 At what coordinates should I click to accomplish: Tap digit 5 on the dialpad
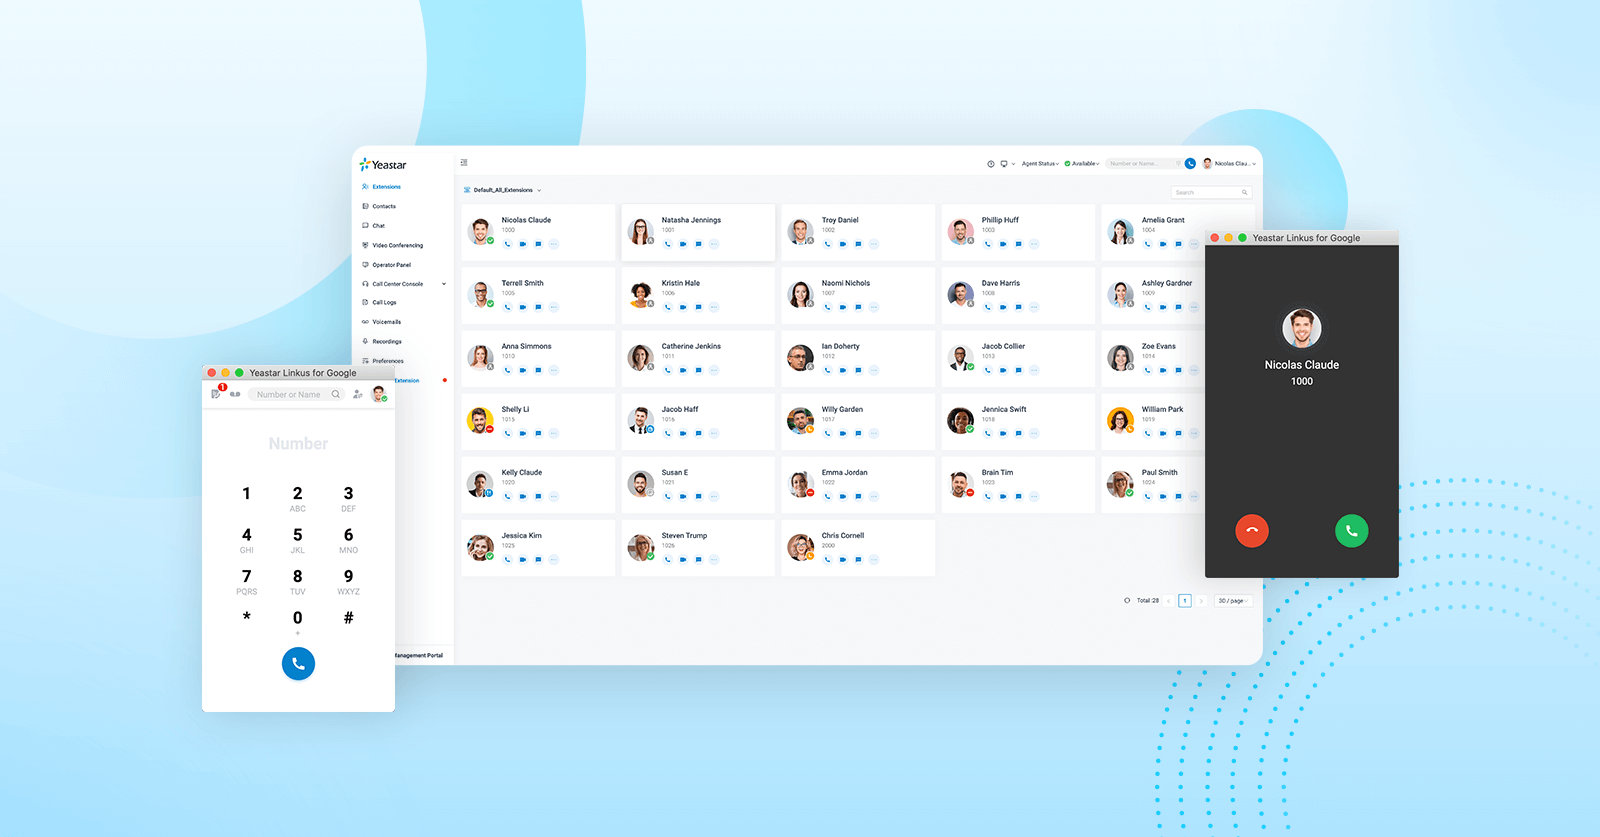tap(297, 540)
